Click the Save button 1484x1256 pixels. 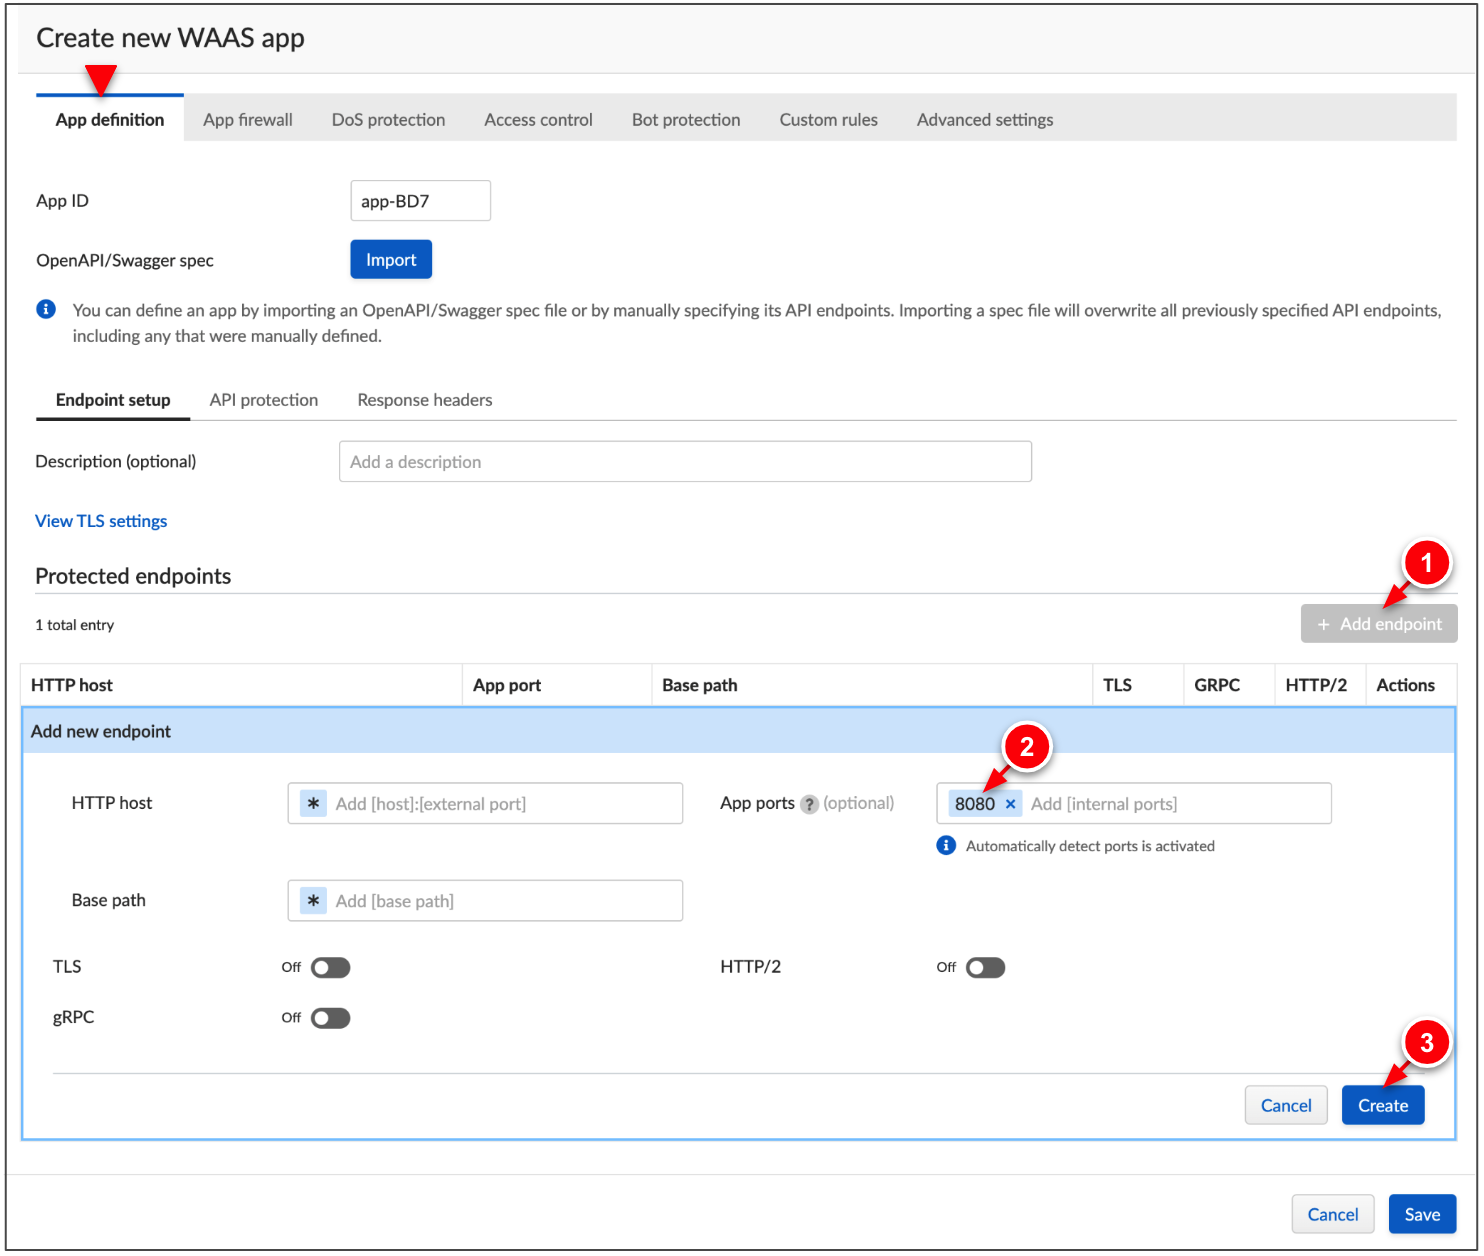click(1422, 1213)
